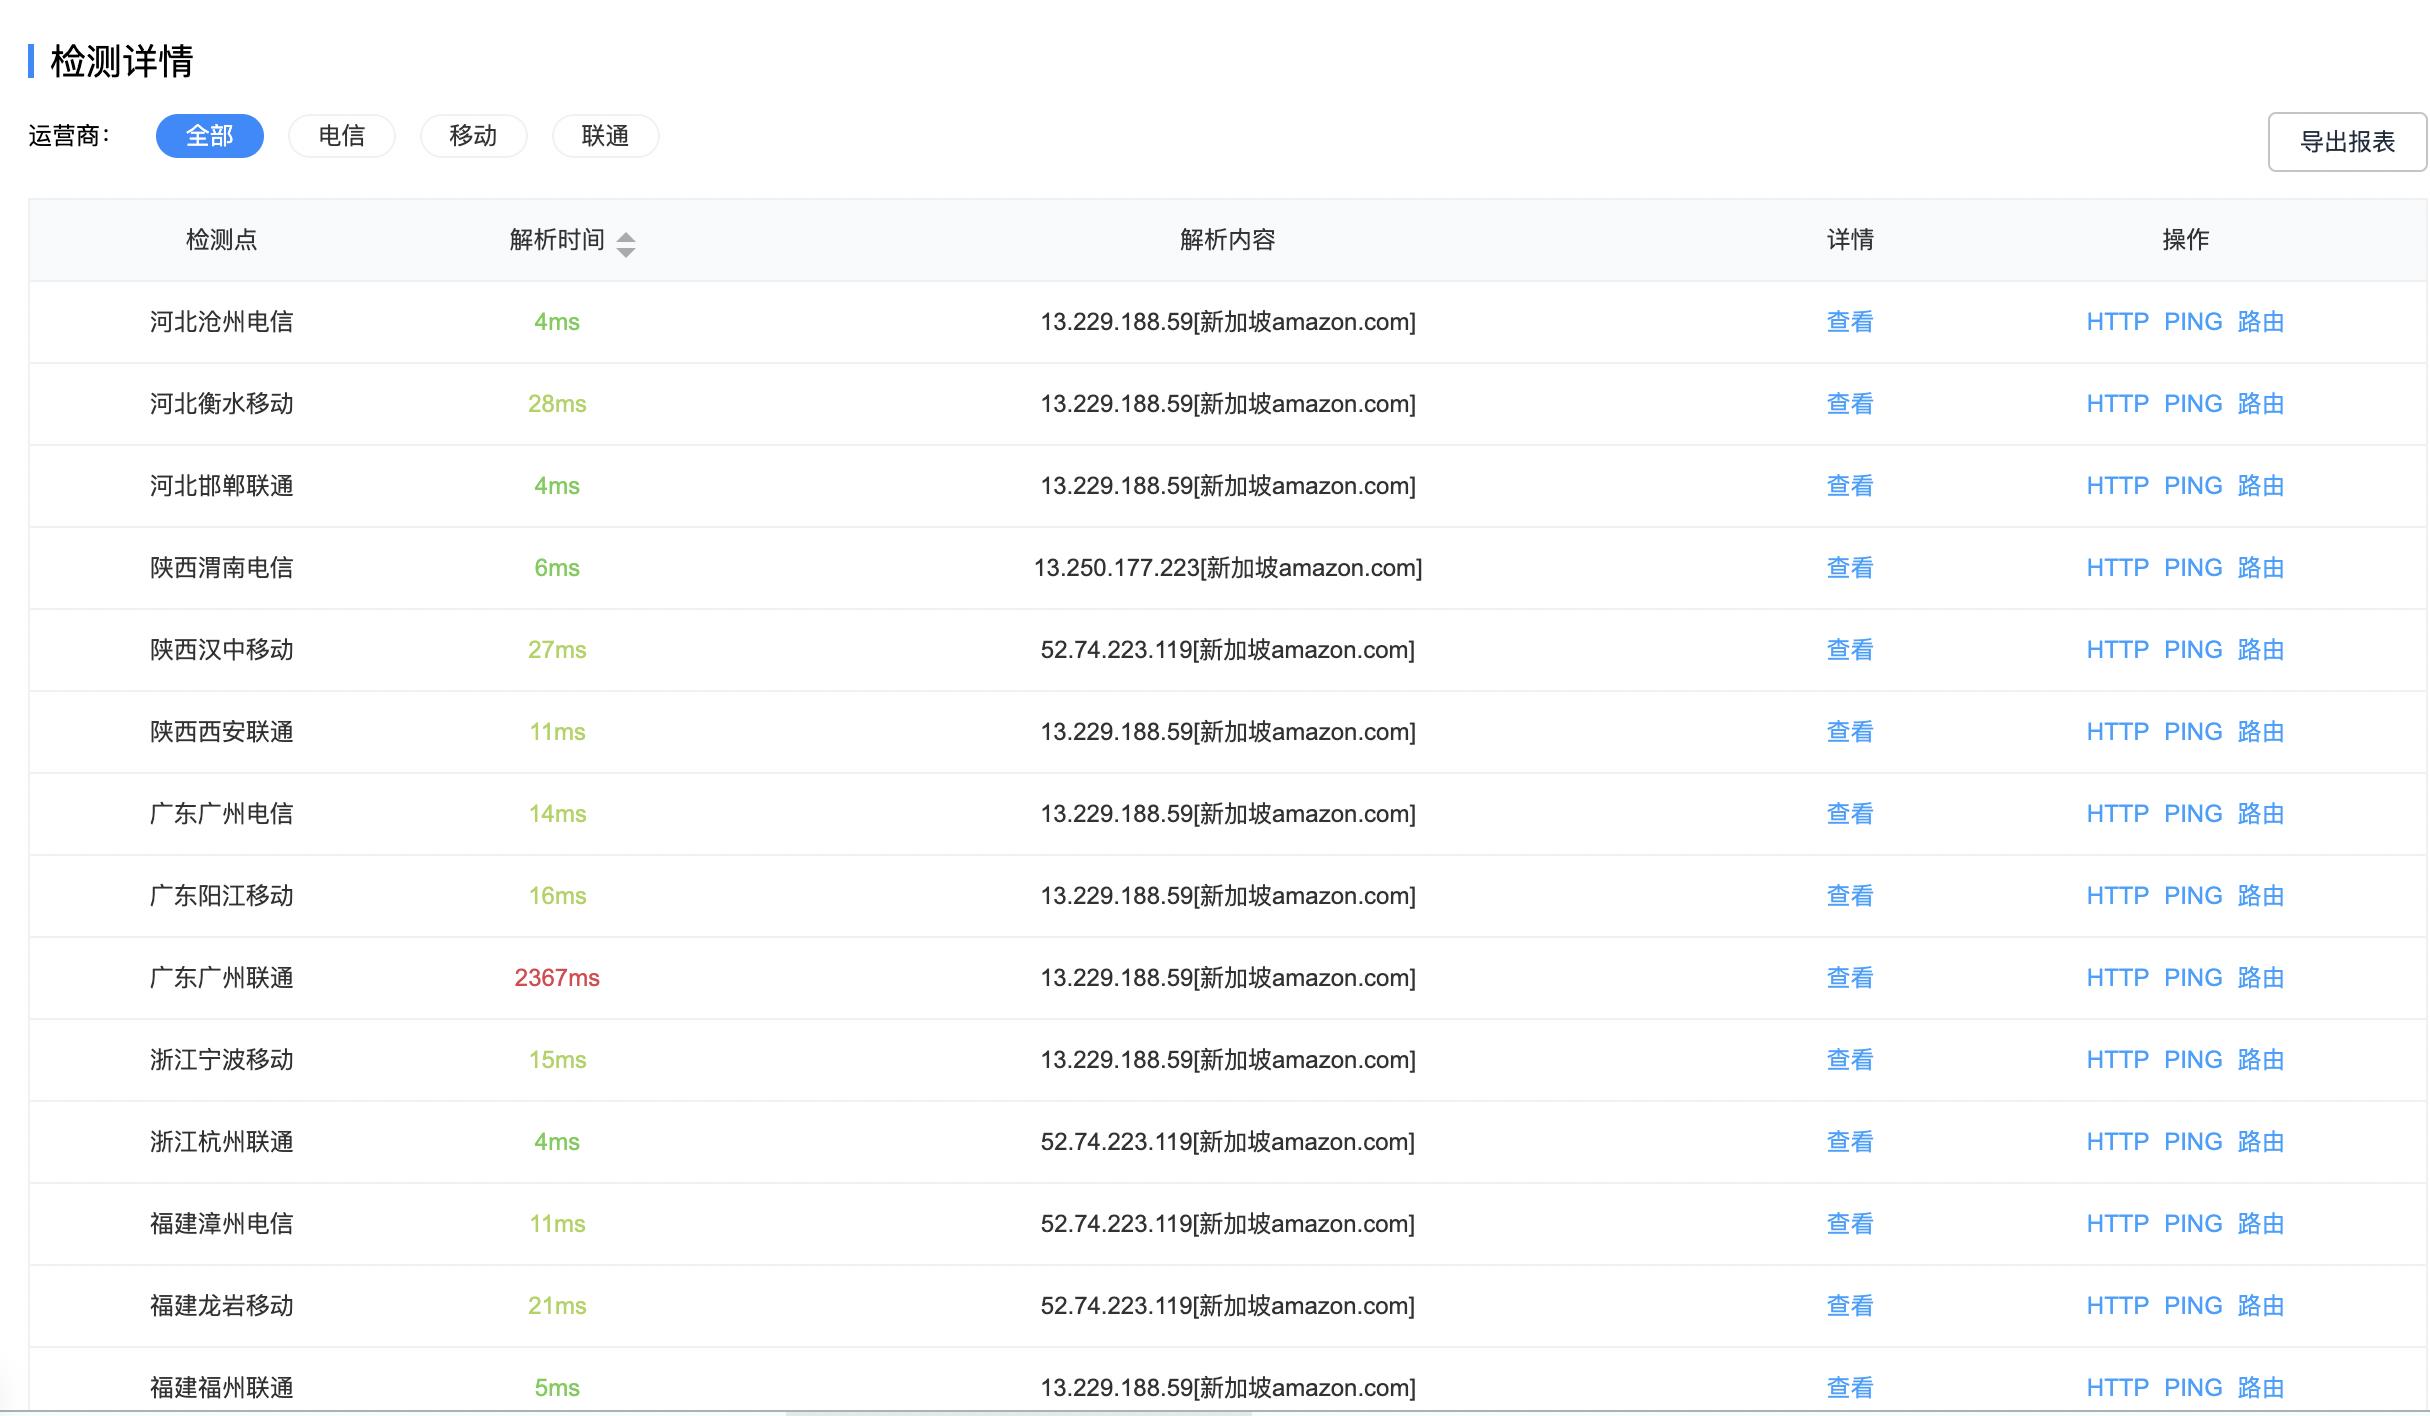2430x1416 pixels.
Task: Run PING test for 广东阳江移动
Action: coord(2193,896)
